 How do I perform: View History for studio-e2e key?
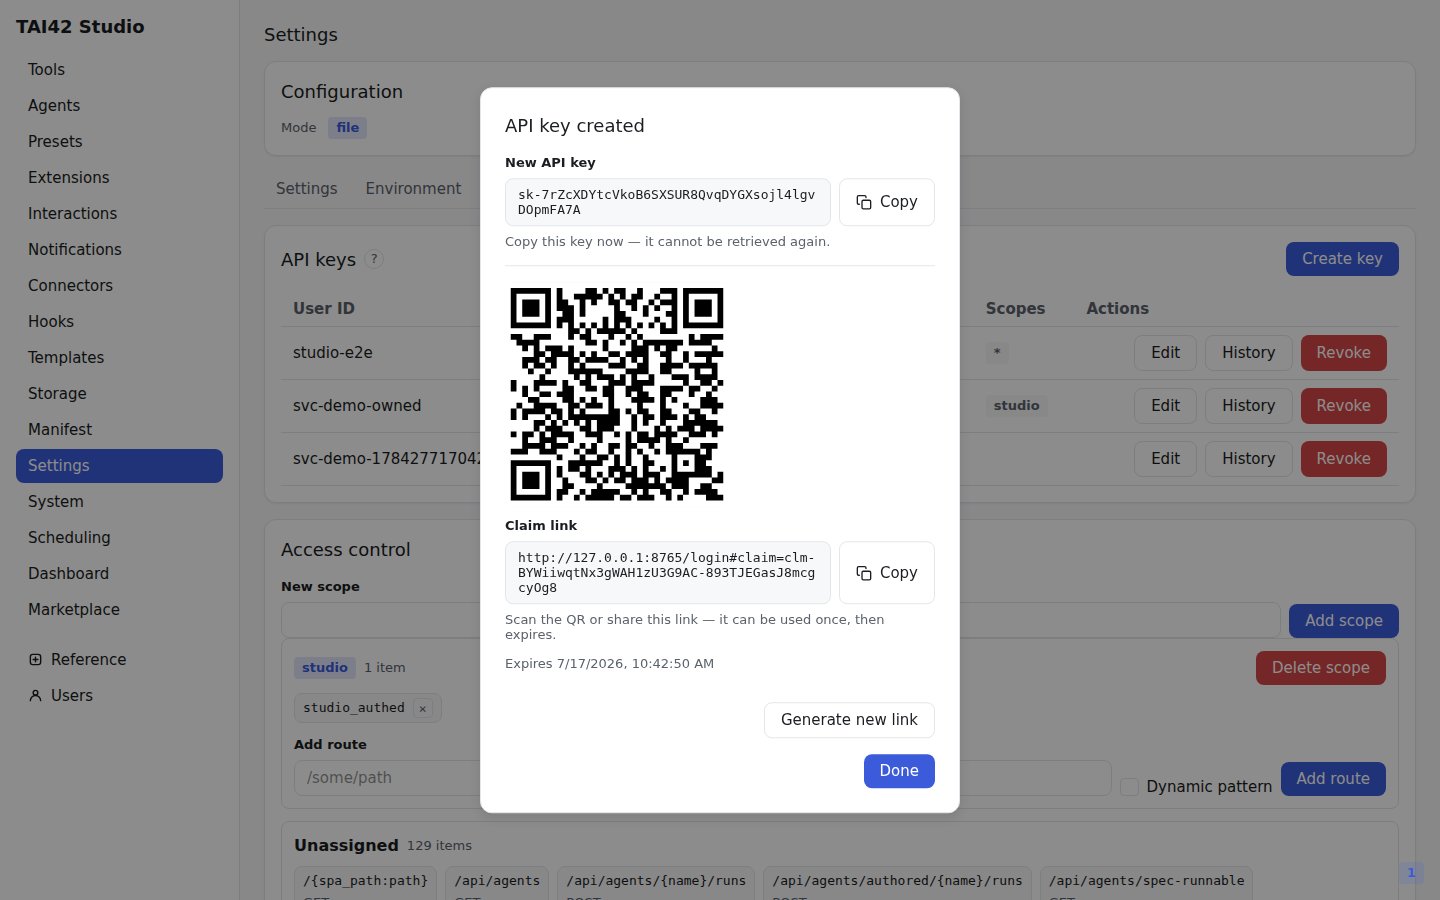pos(1248,353)
